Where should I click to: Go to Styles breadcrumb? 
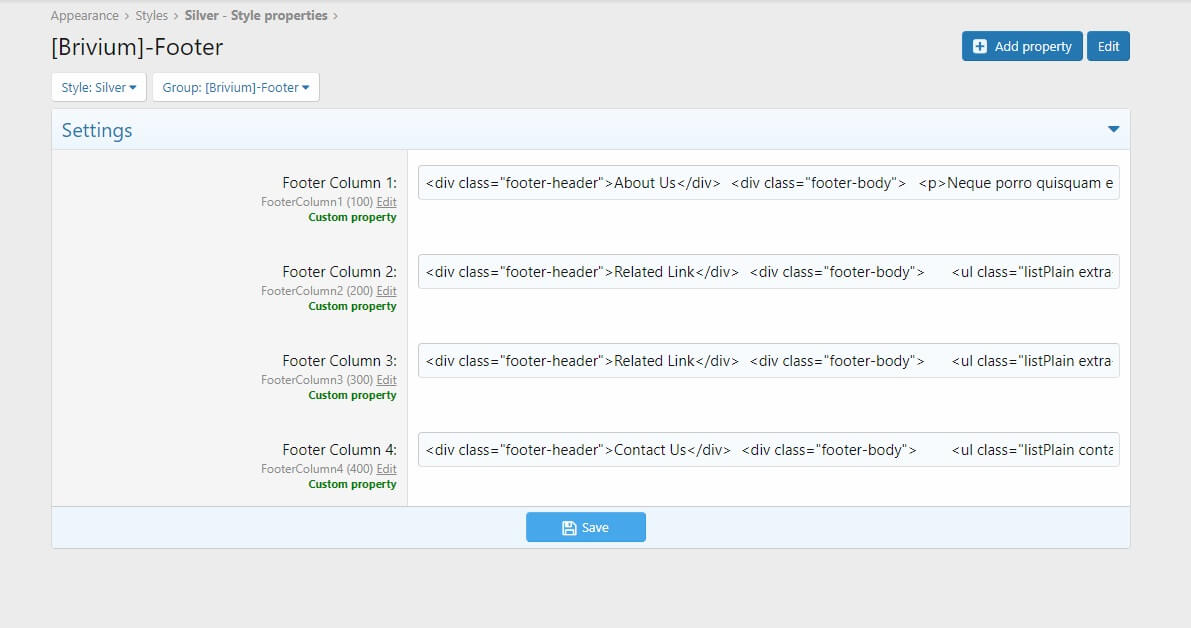click(151, 15)
